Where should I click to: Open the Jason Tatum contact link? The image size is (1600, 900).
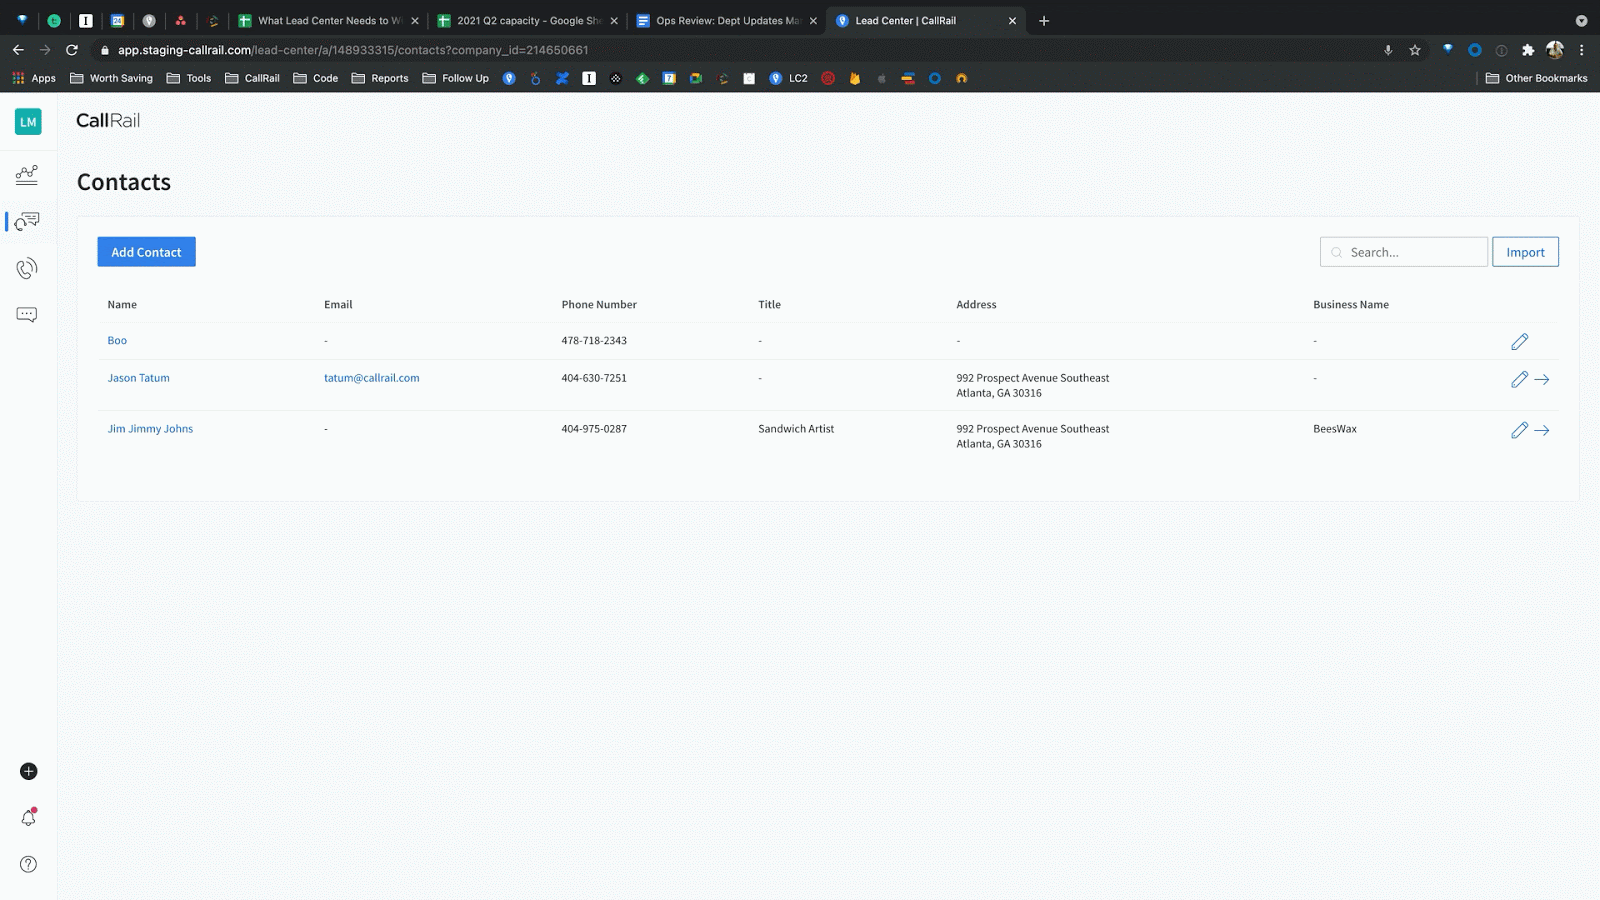click(x=138, y=378)
